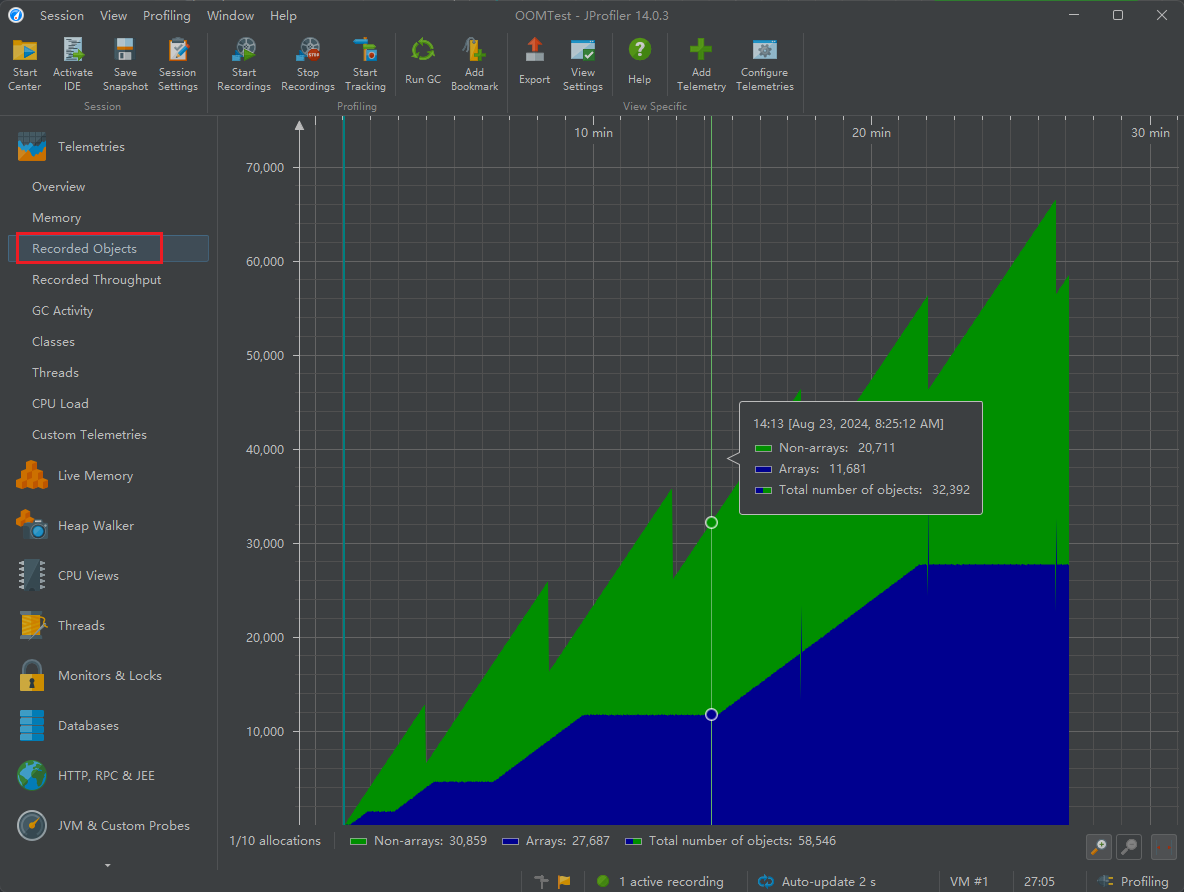Select Memory telemetry
This screenshot has height=892, width=1184.
point(109,218)
